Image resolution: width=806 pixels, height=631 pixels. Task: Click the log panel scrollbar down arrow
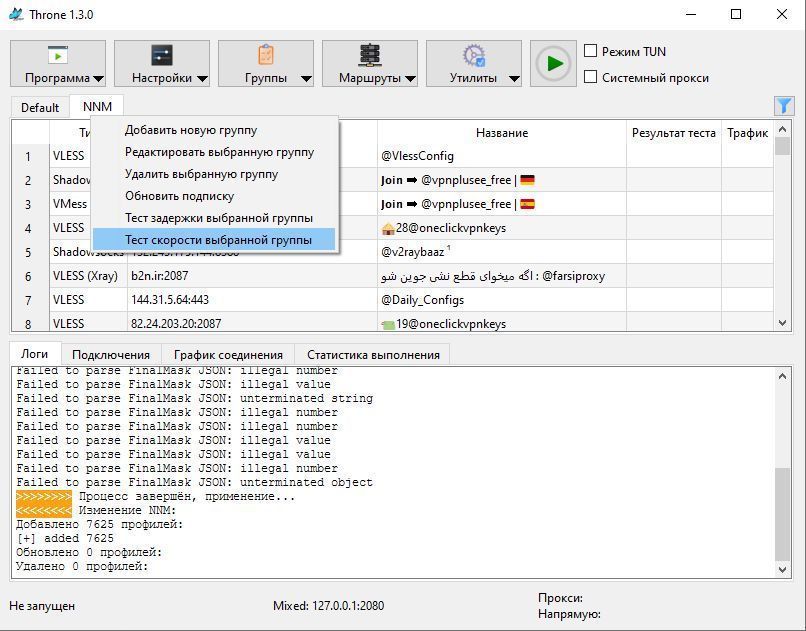coord(782,569)
